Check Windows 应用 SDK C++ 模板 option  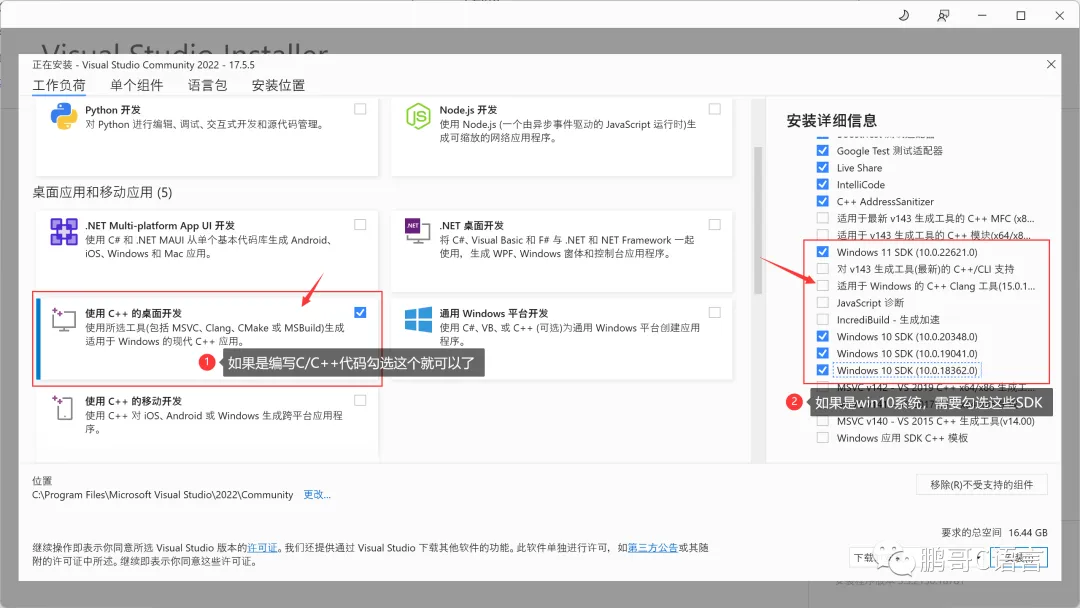[822, 437]
